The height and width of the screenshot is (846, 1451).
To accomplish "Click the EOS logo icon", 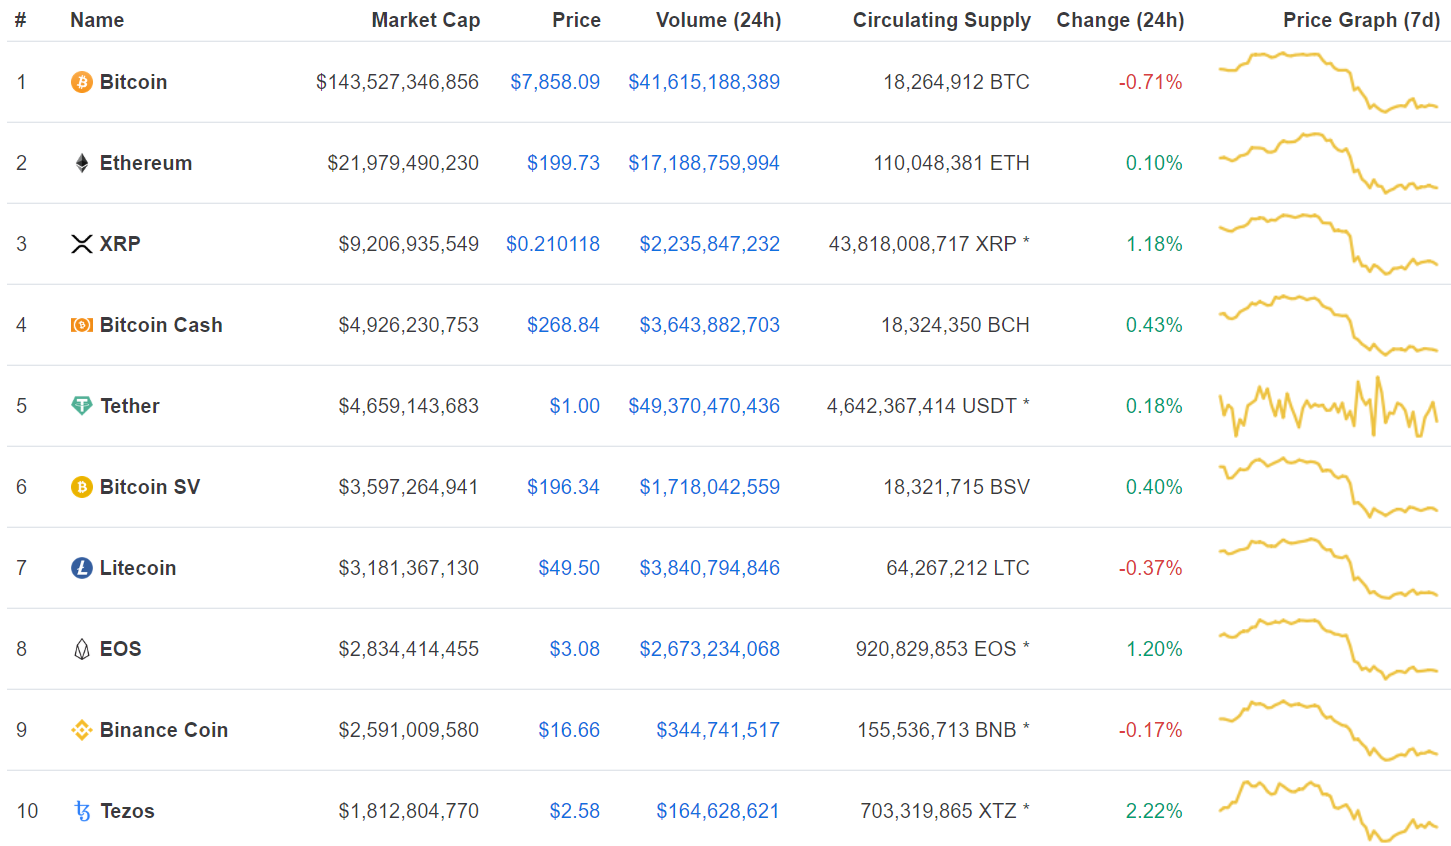I will [82, 649].
